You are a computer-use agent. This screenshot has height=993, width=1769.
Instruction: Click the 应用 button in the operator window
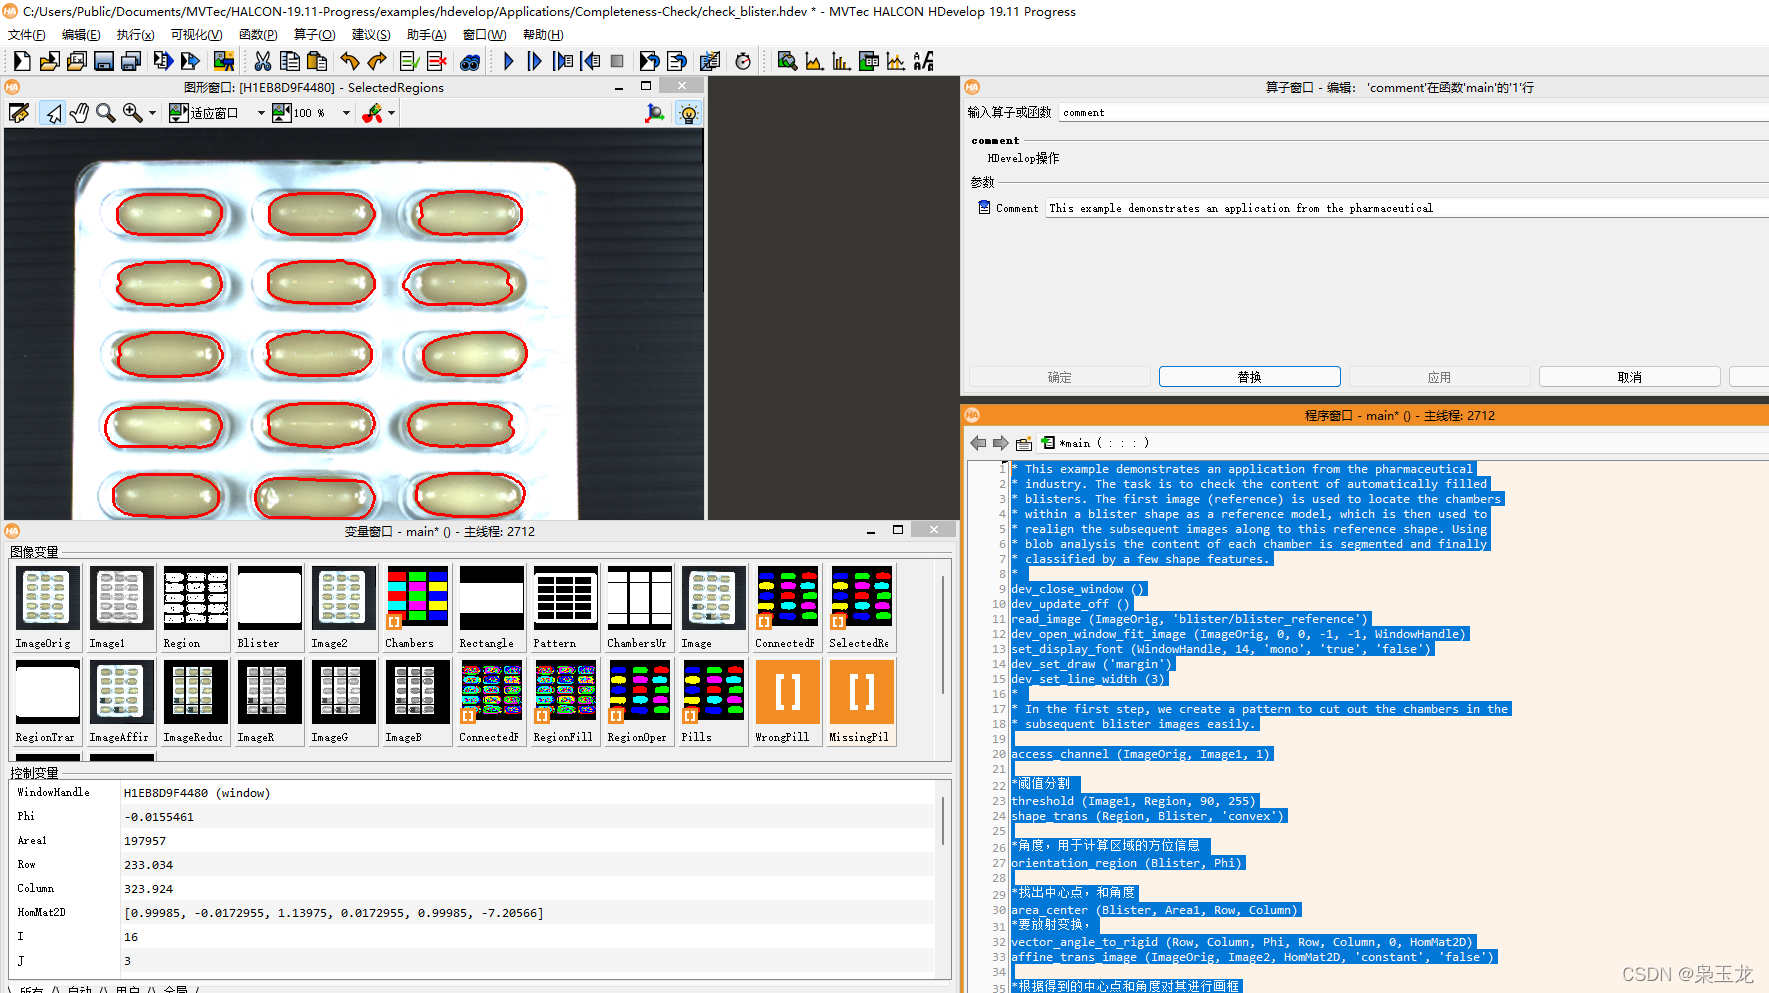tap(1440, 377)
